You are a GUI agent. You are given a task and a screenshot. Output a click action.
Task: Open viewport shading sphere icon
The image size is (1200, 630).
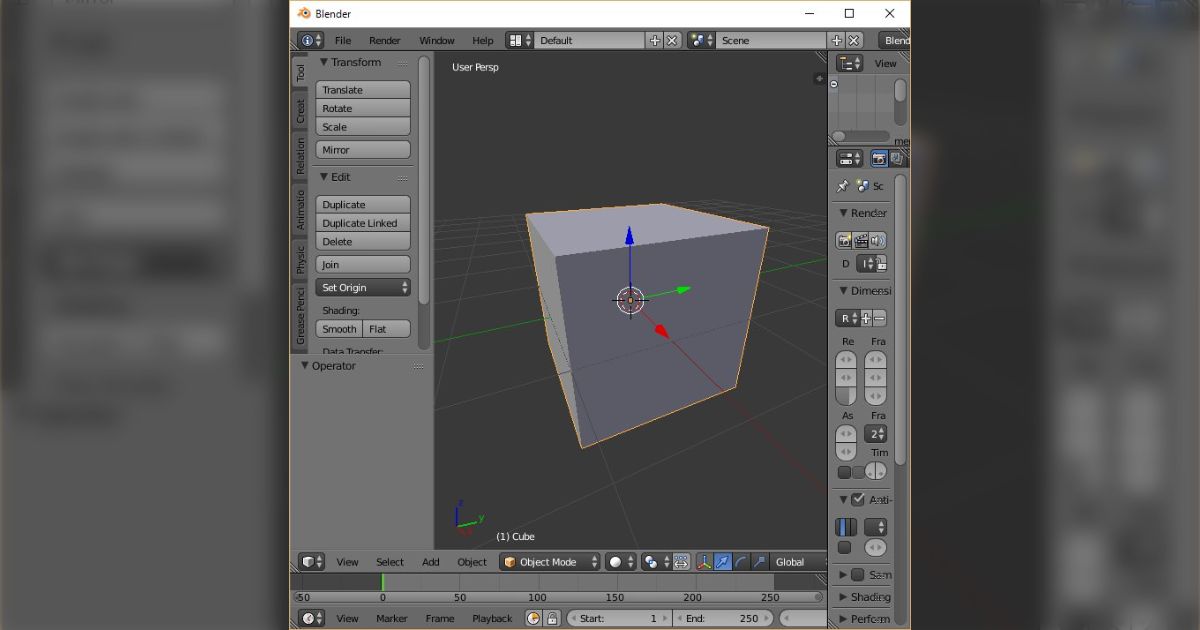click(x=616, y=561)
